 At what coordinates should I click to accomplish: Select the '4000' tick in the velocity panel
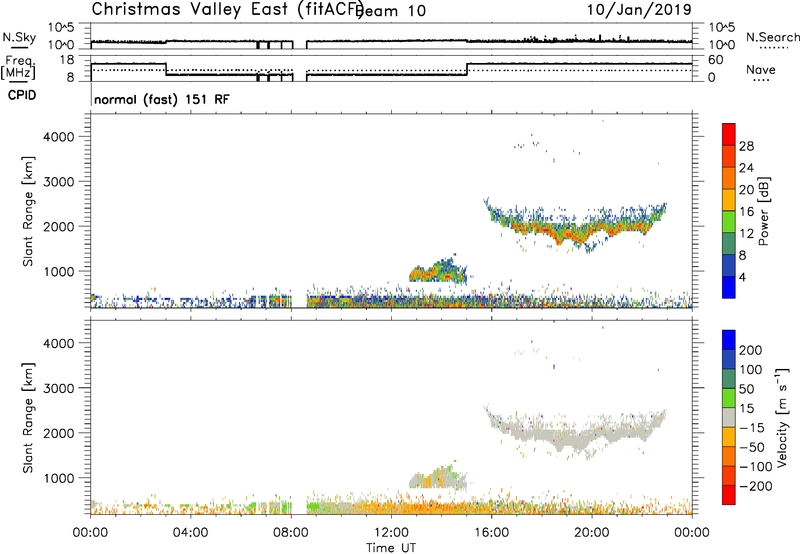[59, 343]
